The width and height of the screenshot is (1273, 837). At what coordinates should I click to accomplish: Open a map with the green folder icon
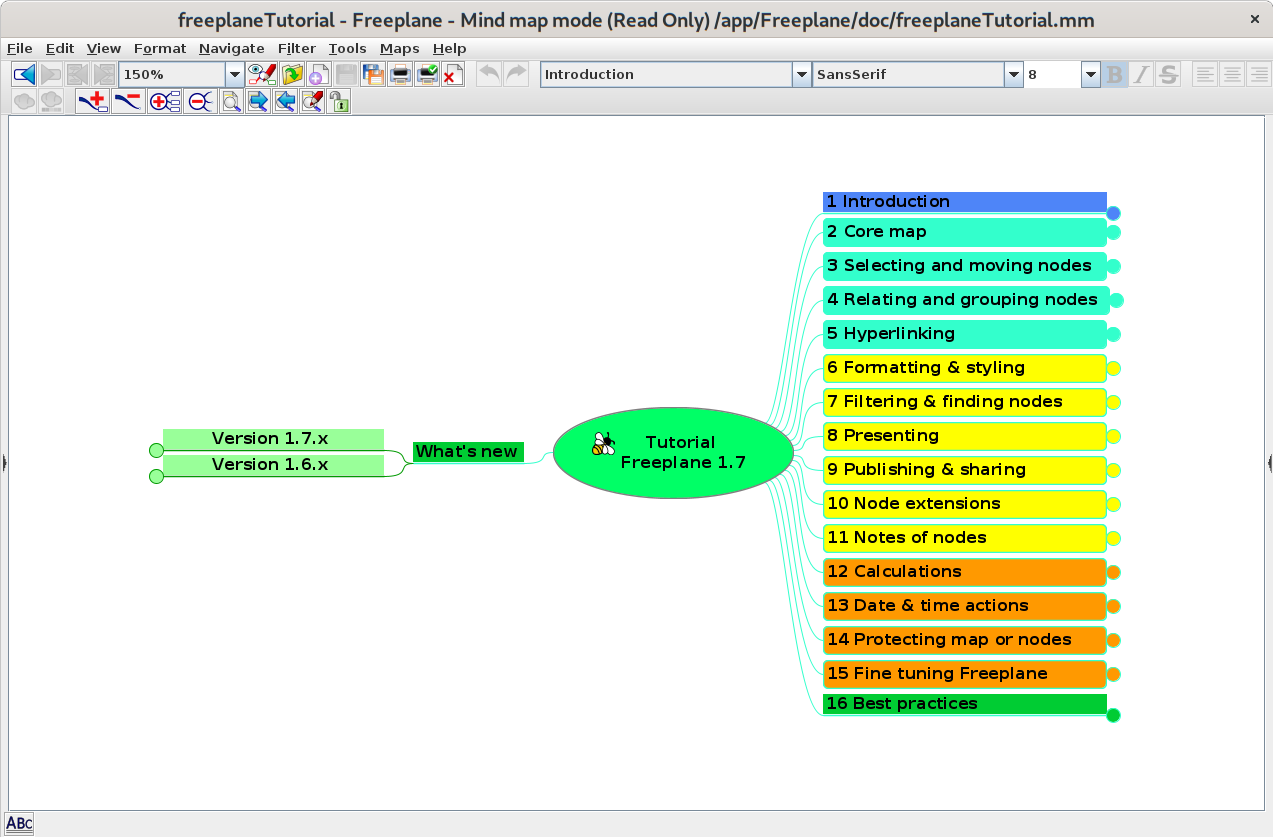(291, 74)
